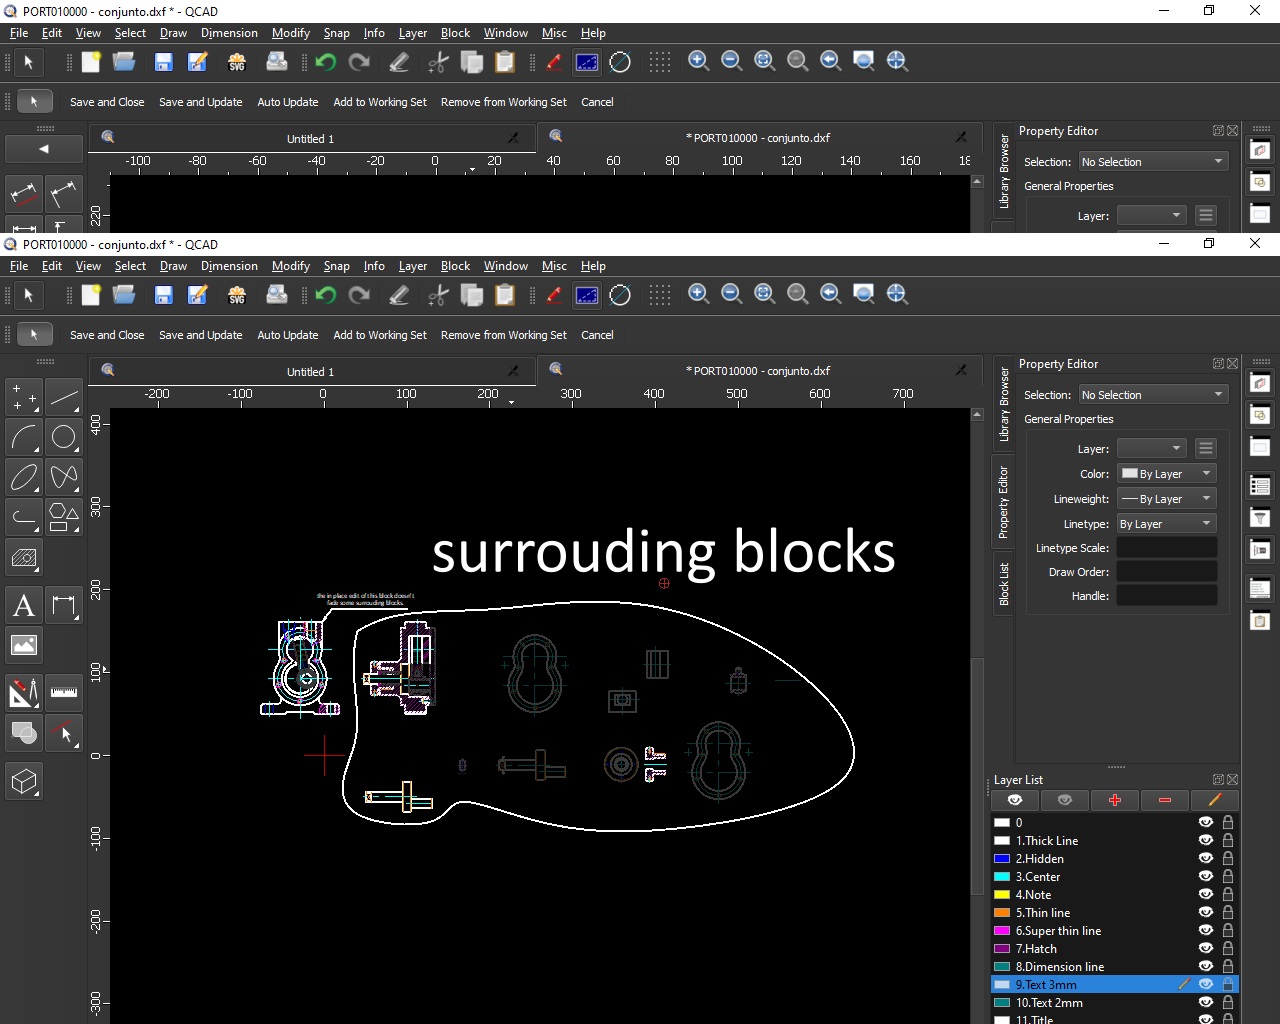The height and width of the screenshot is (1024, 1280).
Task: Hide the 2.Hidden layer using eye icon
Action: click(x=1206, y=859)
